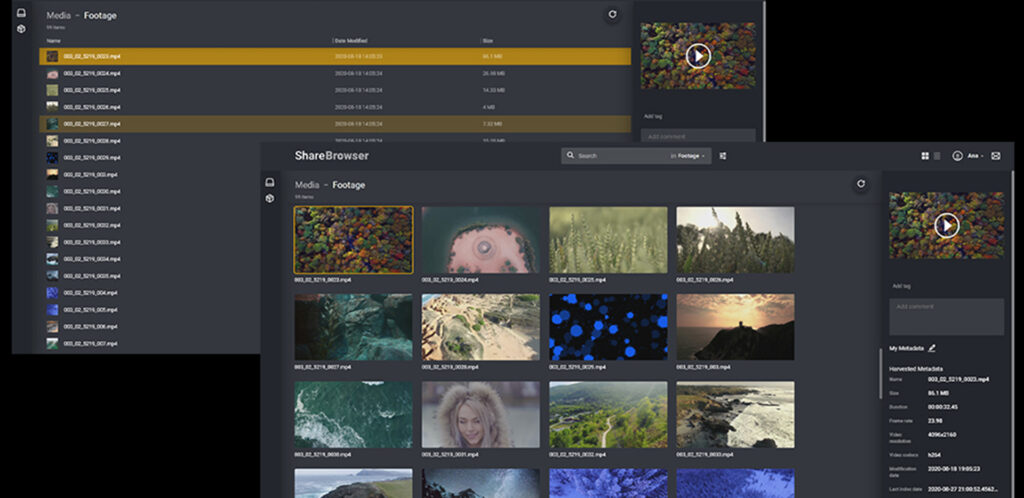Select the underwater kelp thumbnail 0027
Viewport: 1024px width, 498px height.
click(353, 327)
